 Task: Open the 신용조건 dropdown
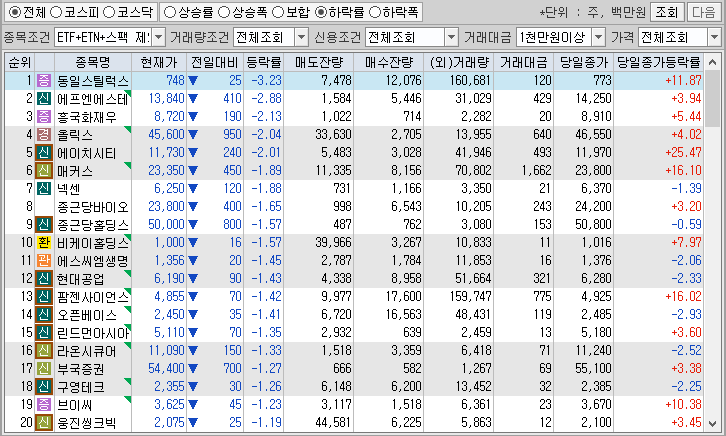pos(451,37)
